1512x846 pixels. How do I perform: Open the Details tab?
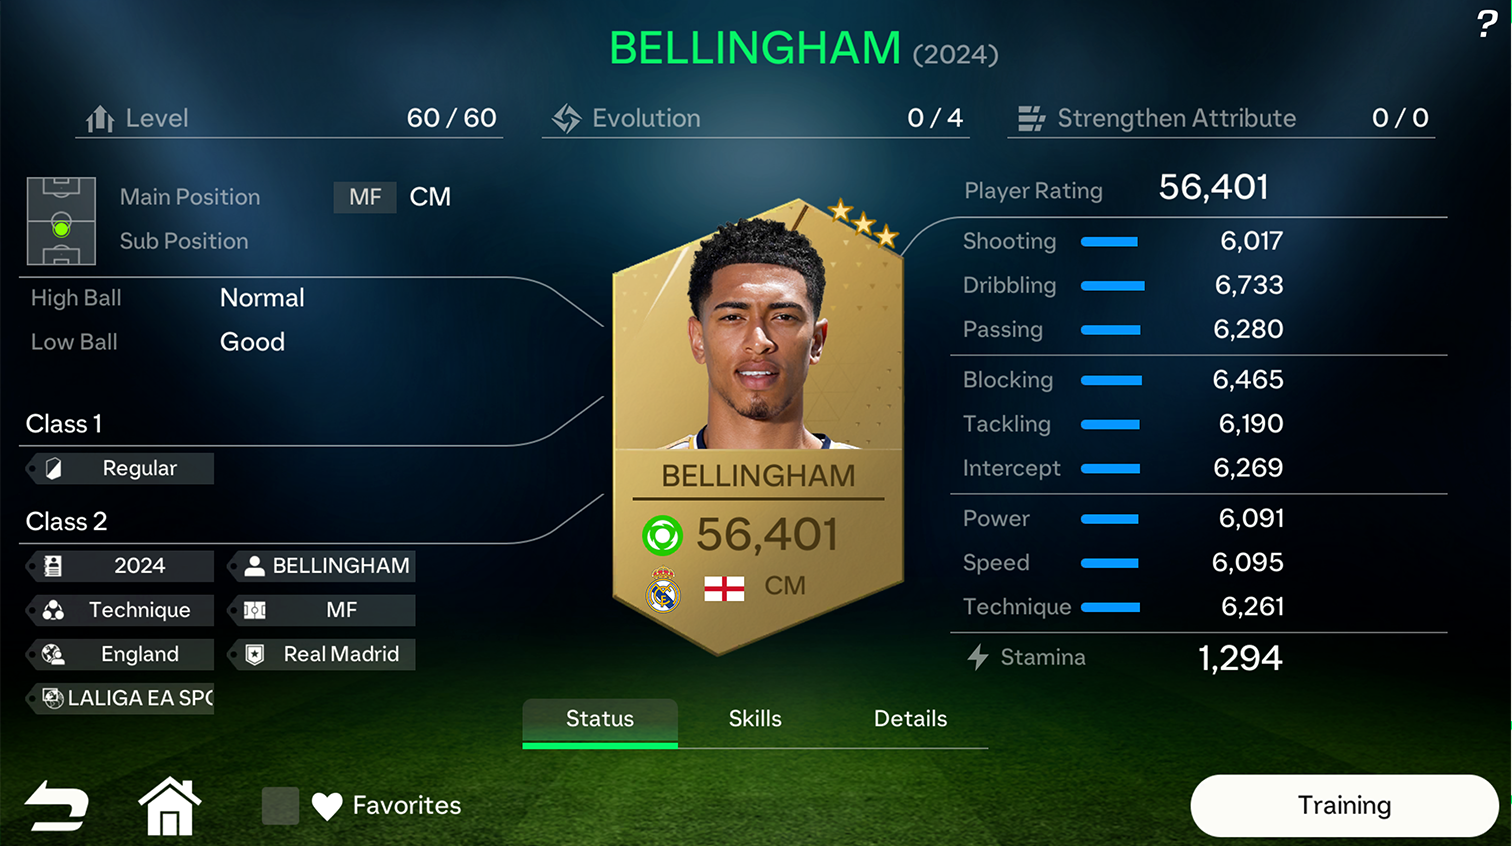[x=910, y=719]
